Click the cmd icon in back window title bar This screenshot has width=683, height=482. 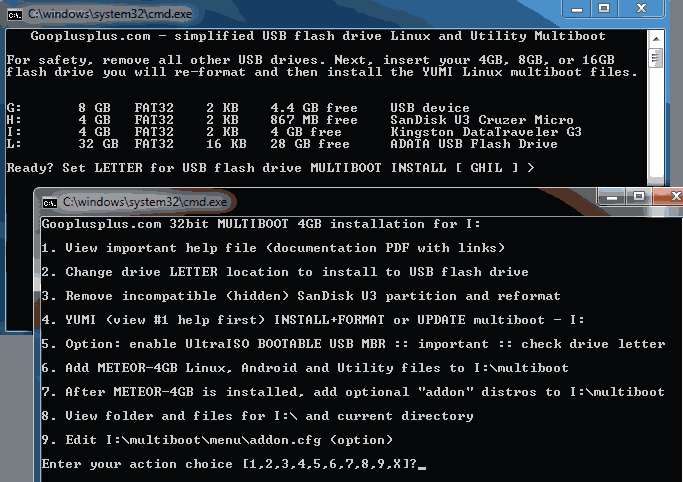(x=15, y=15)
